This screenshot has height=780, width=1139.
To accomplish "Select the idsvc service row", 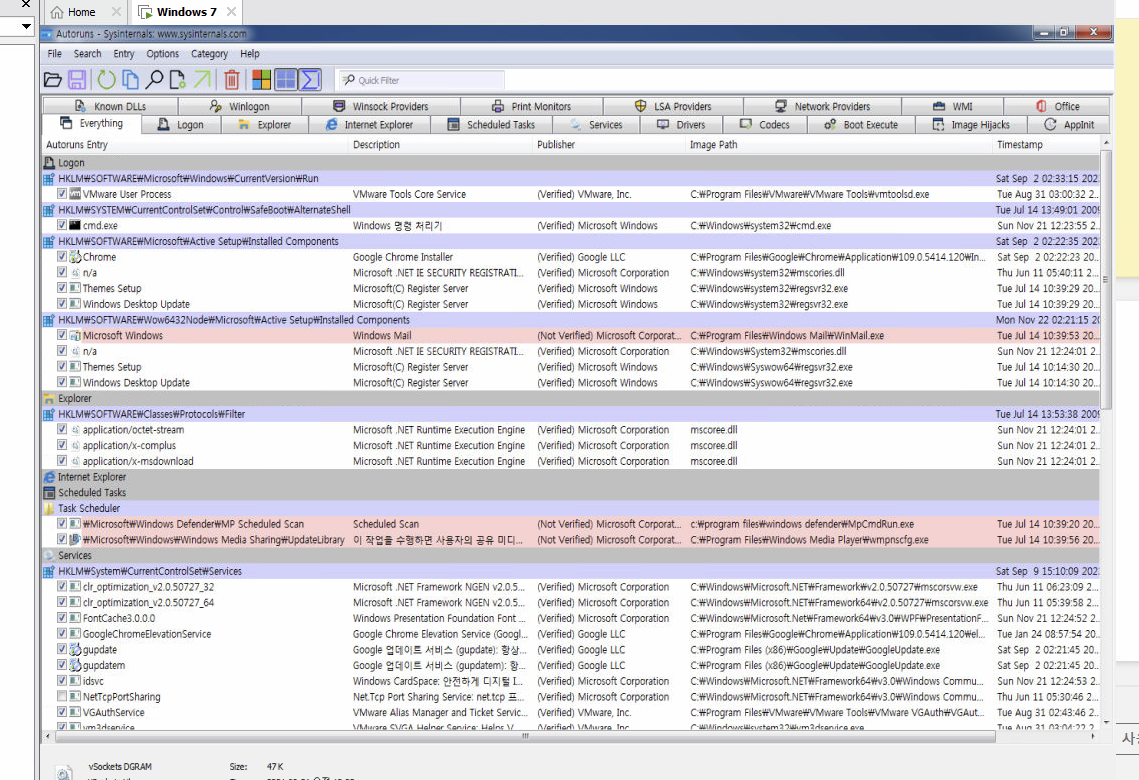I will point(570,681).
